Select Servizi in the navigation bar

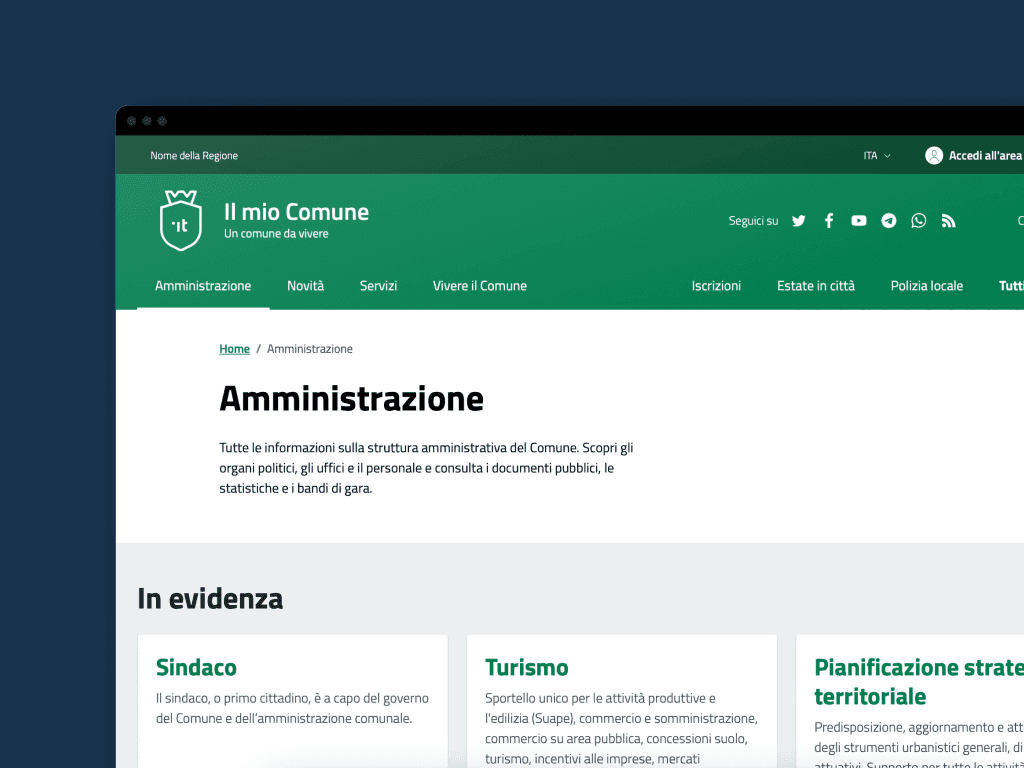tap(378, 286)
